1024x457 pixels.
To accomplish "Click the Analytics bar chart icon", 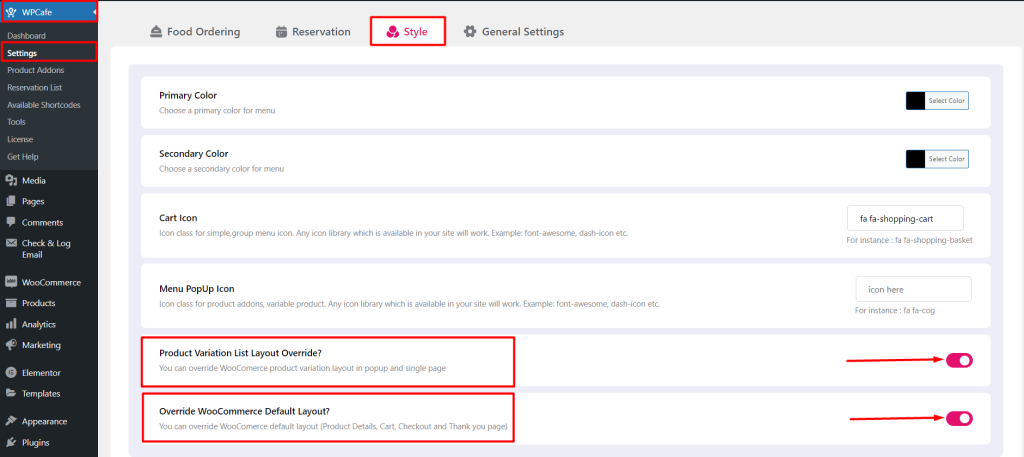I will (x=11, y=324).
